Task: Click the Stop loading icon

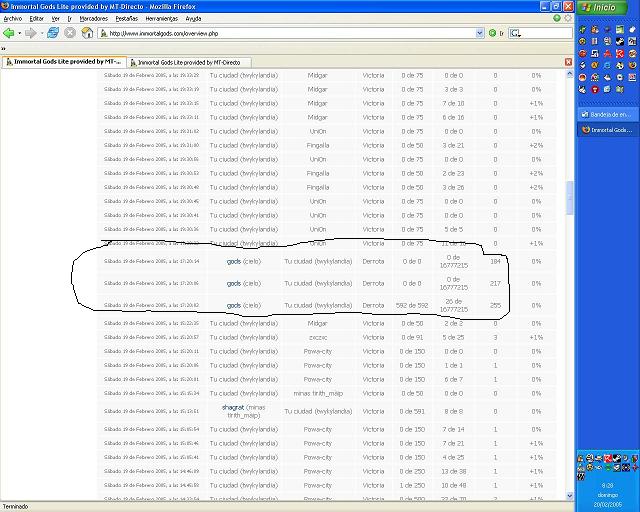Action: click(70, 33)
